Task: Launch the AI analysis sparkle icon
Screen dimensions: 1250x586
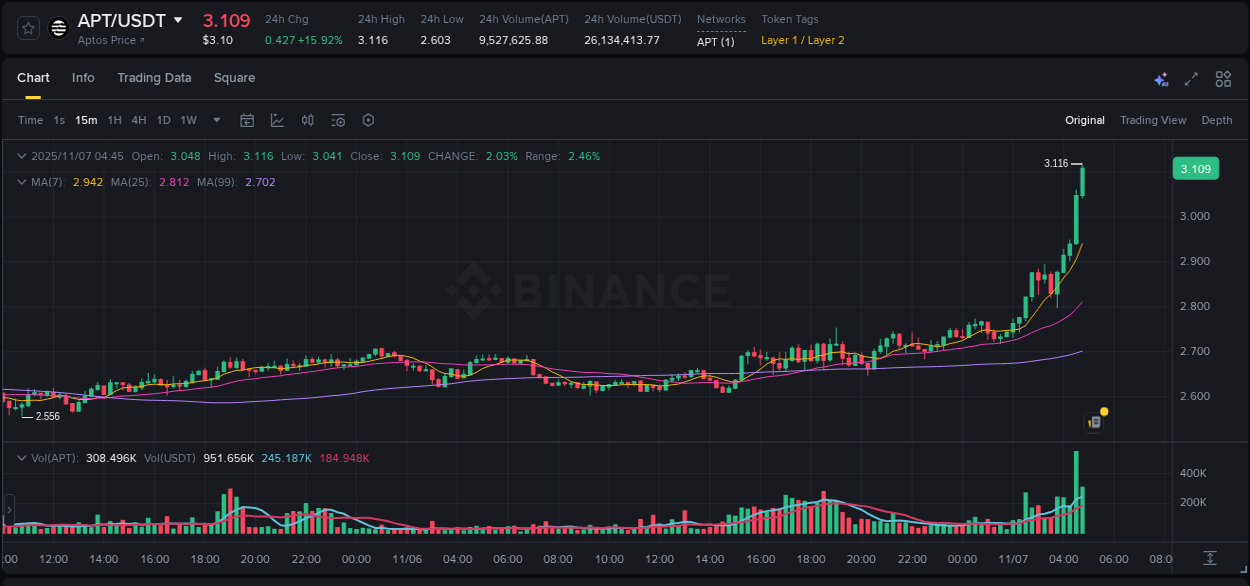Action: pos(1161,79)
